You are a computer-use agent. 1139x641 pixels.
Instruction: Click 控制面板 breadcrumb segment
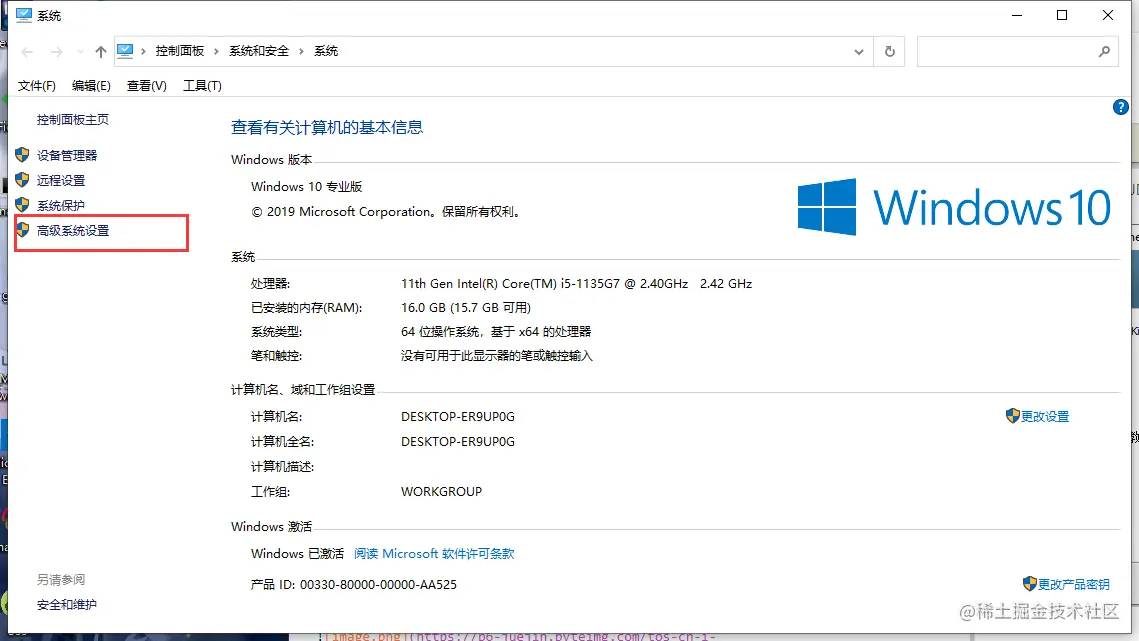point(179,51)
